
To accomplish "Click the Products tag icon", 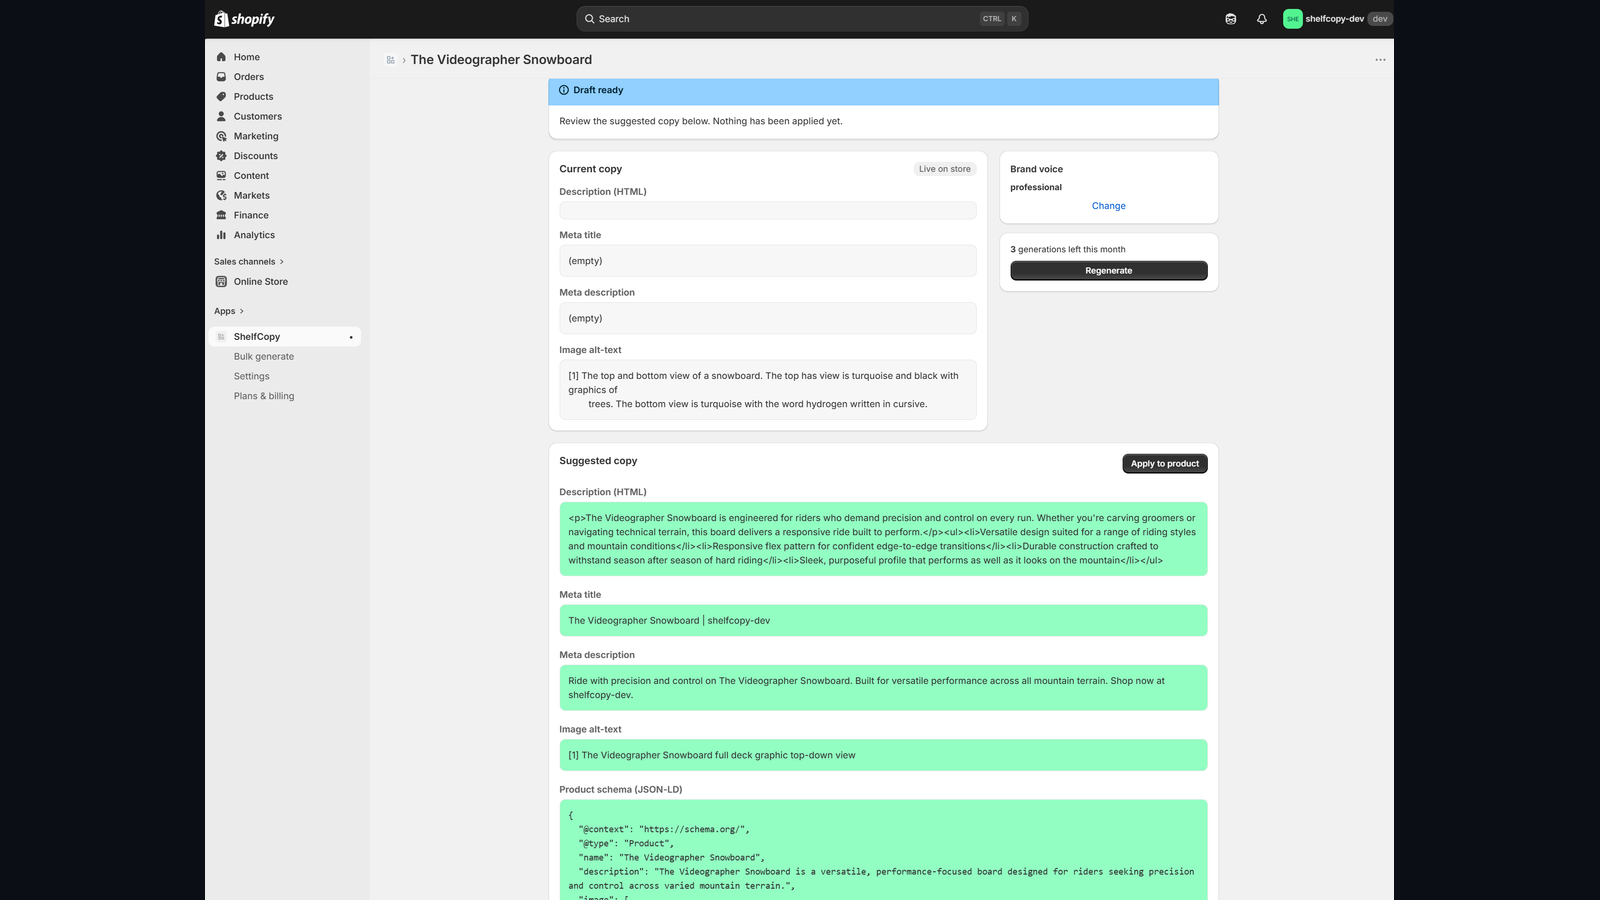I will click(x=221, y=97).
